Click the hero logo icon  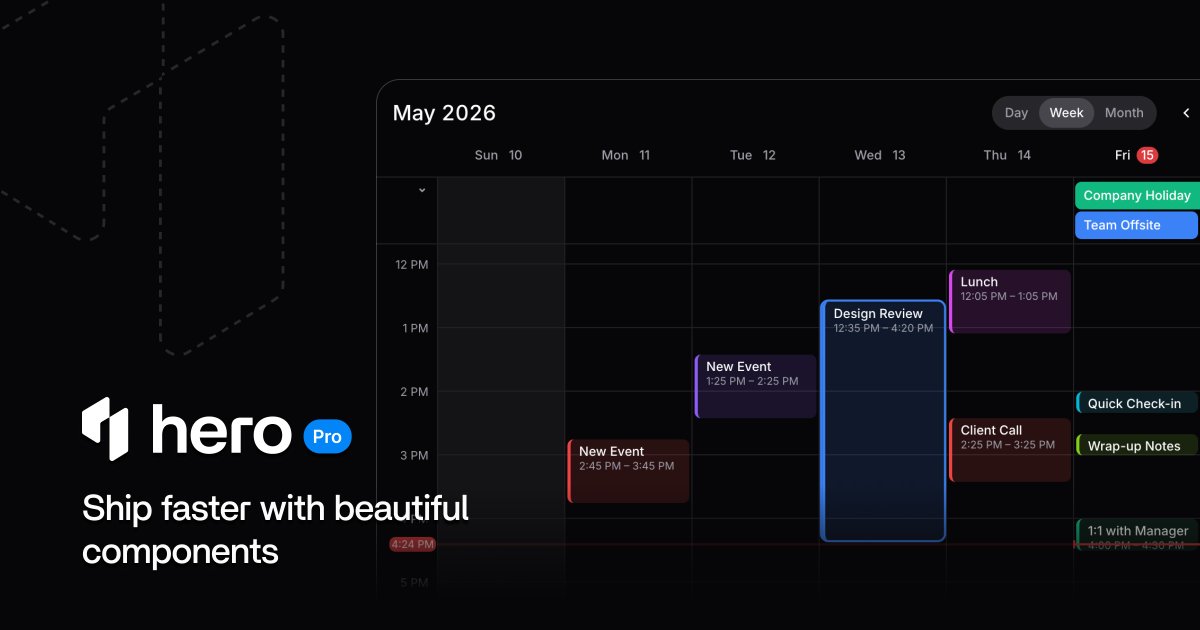[x=107, y=429]
